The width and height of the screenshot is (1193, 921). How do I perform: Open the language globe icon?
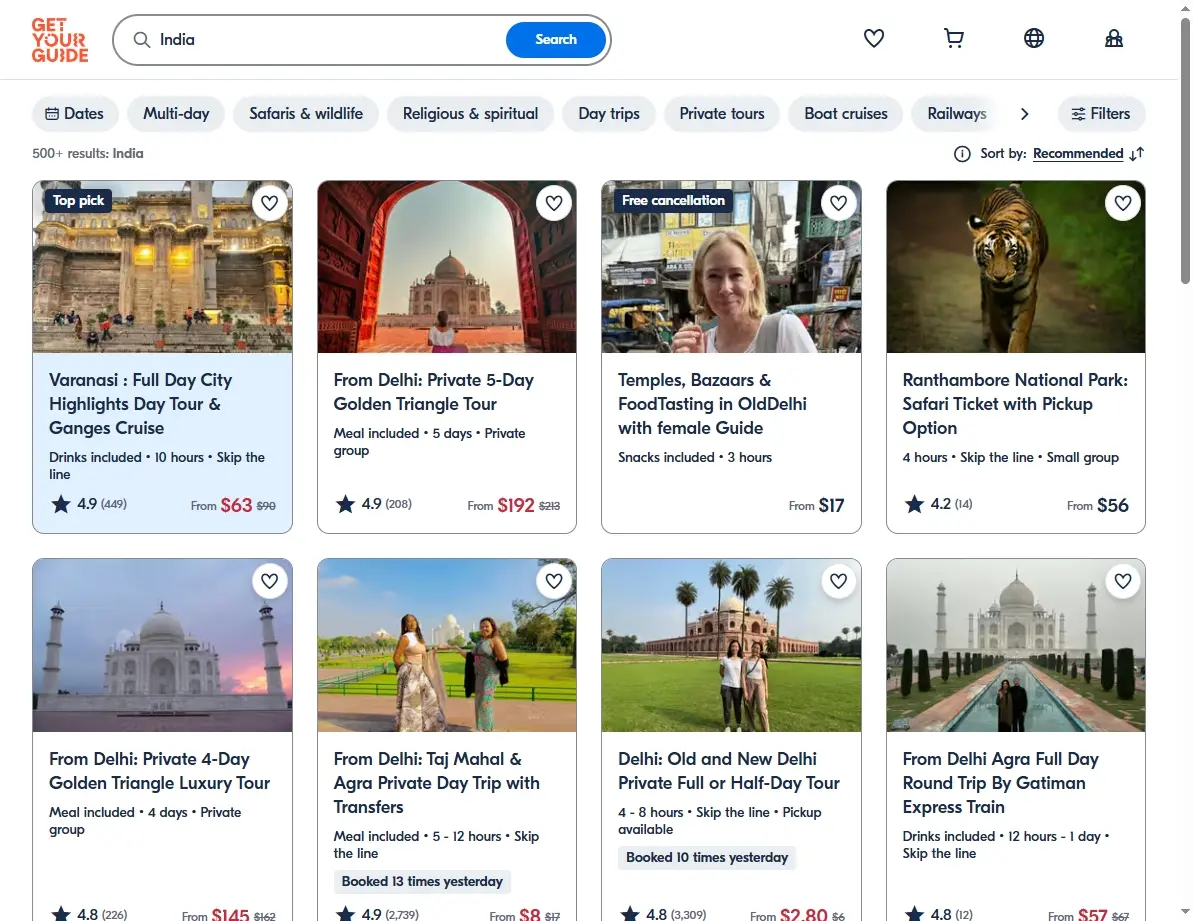click(1033, 38)
